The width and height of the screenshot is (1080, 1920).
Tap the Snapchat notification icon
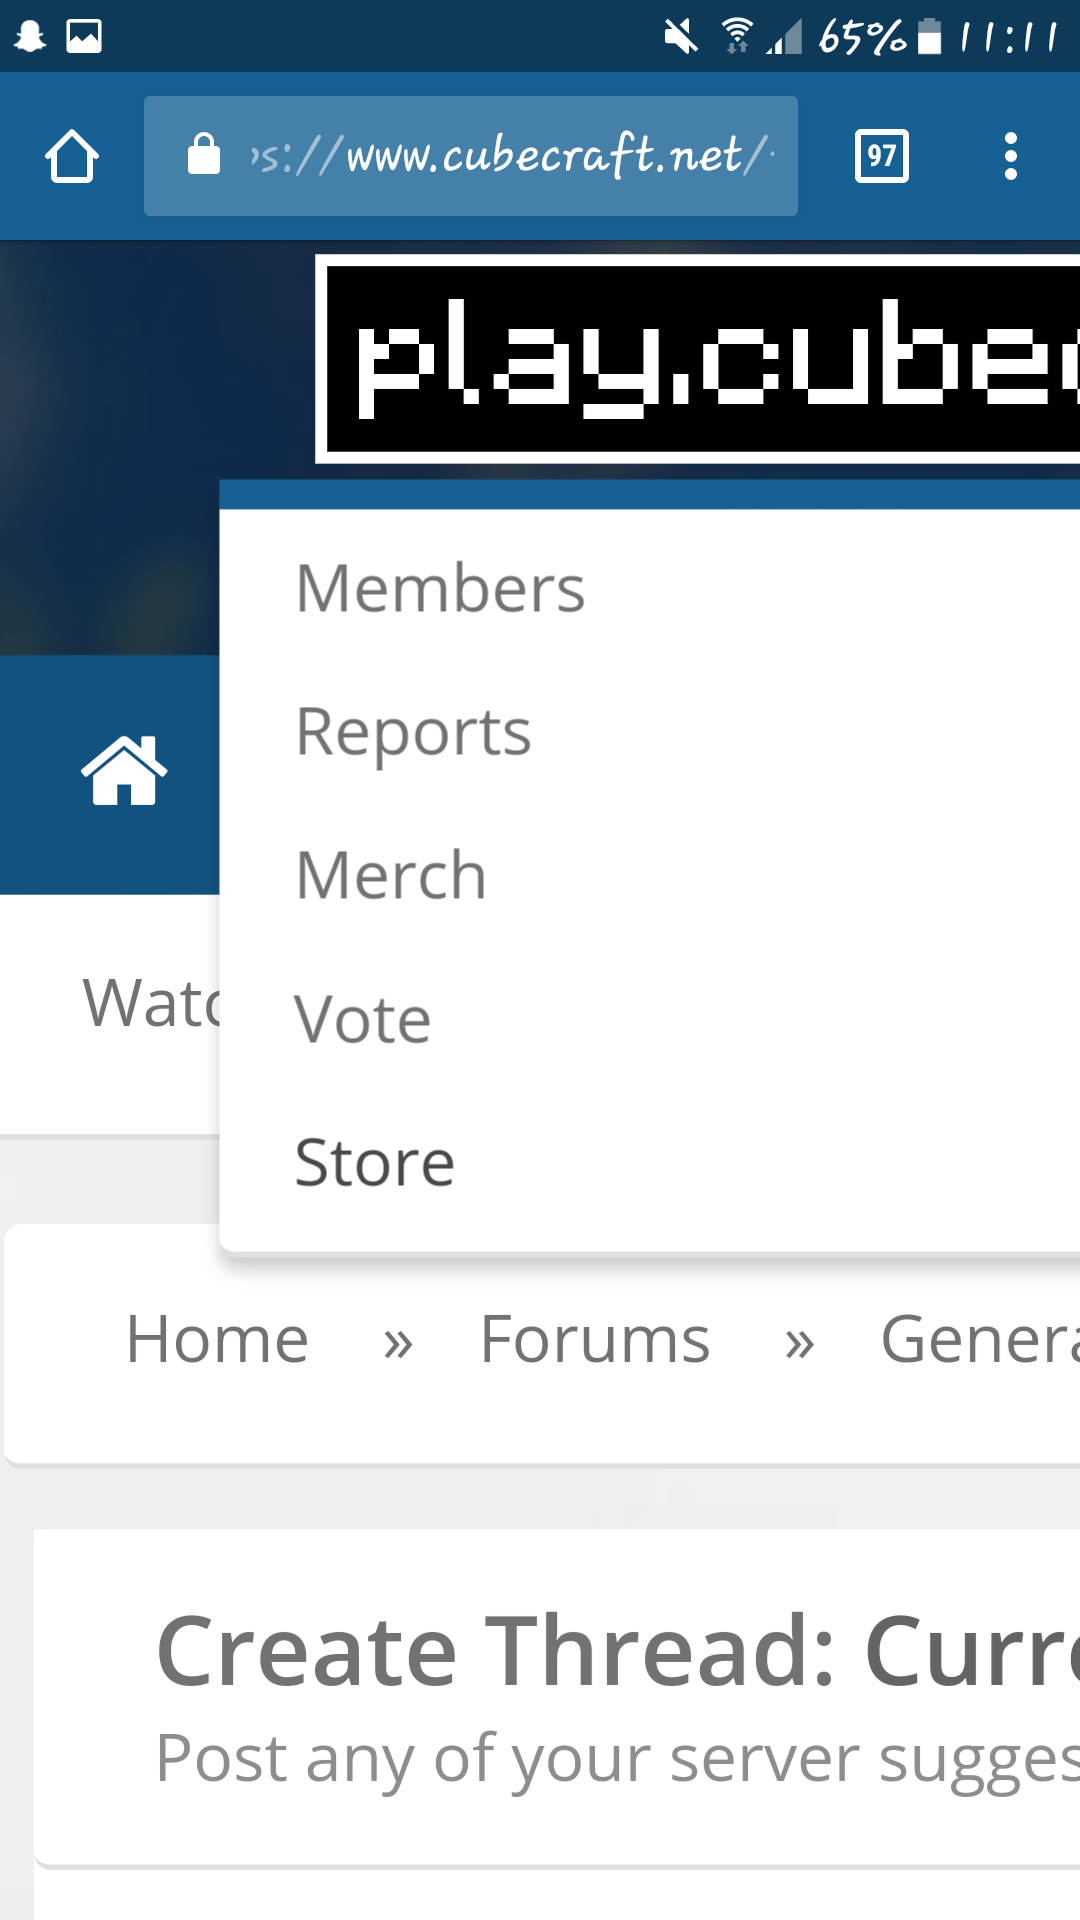tap(30, 36)
